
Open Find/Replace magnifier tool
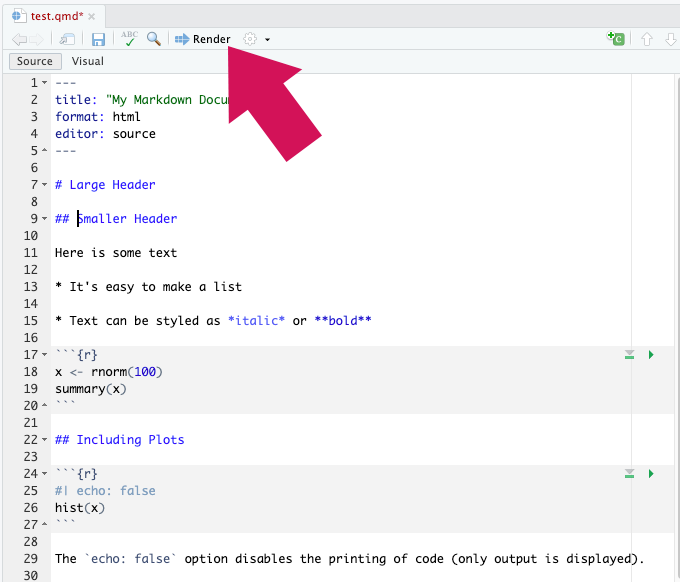click(x=154, y=39)
